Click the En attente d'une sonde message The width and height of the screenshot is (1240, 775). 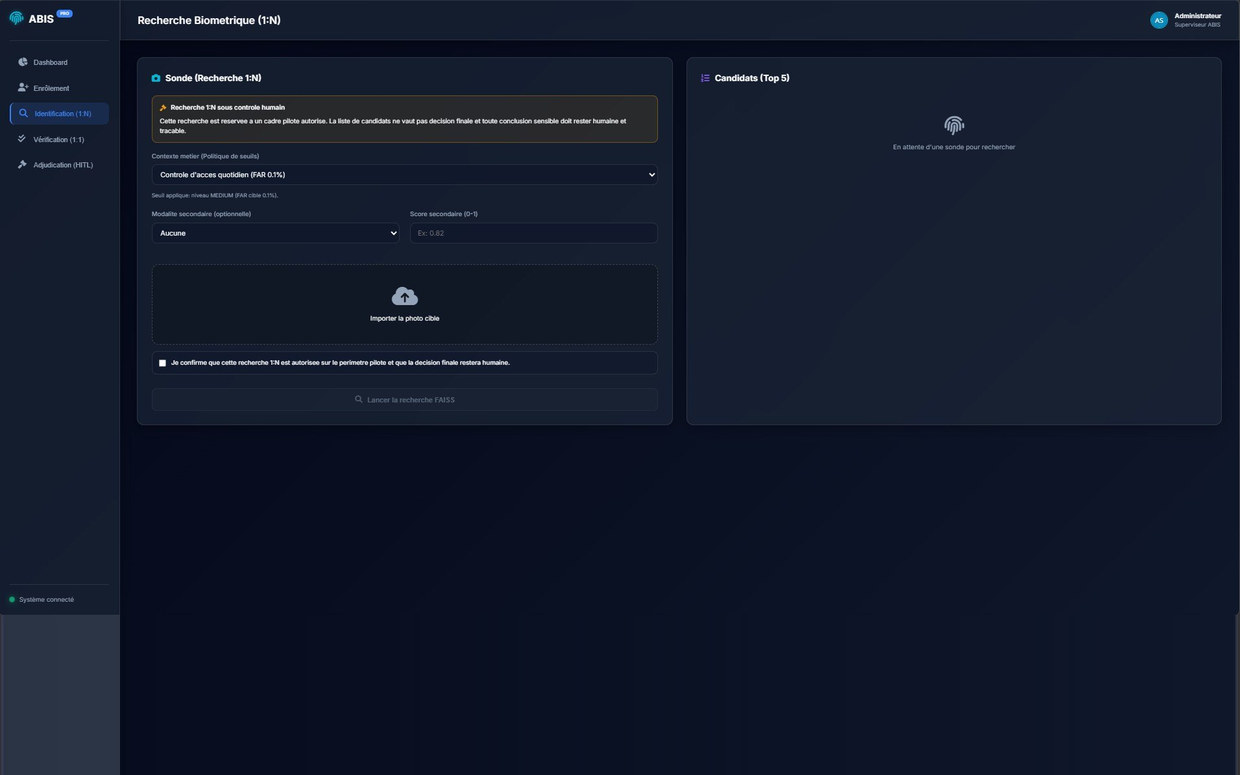pos(954,147)
